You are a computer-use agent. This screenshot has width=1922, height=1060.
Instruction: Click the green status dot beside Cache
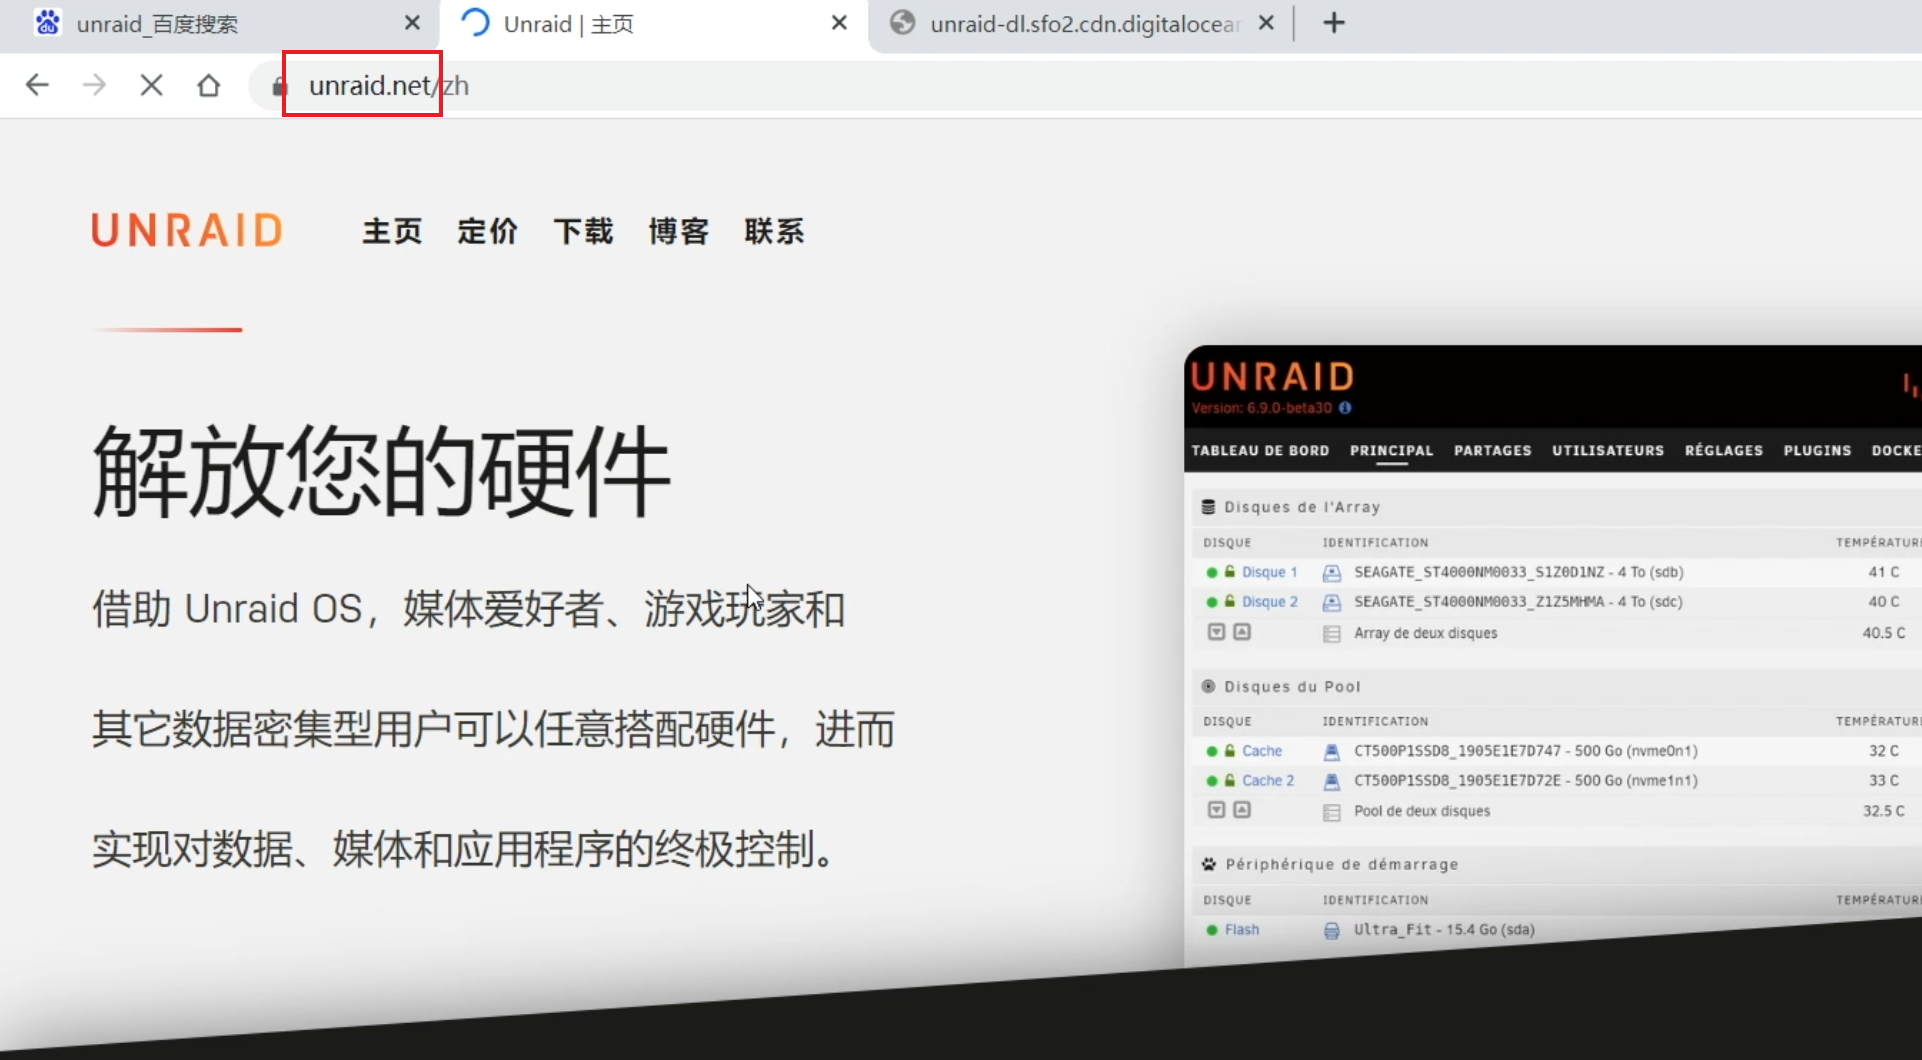(1212, 751)
